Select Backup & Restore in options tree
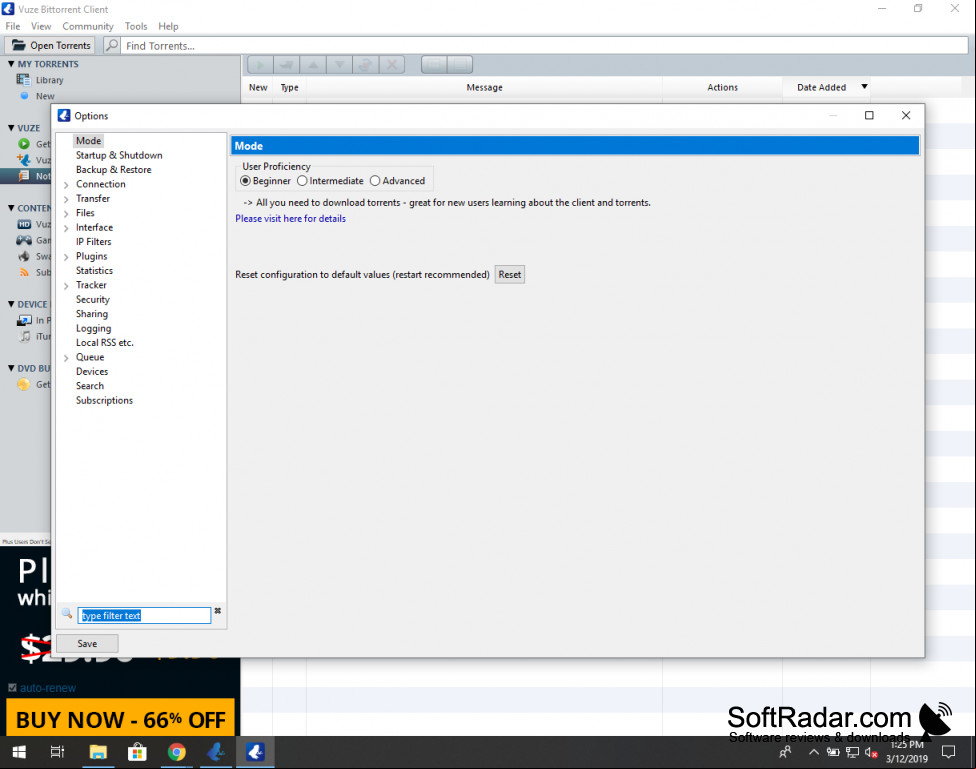Image resolution: width=976 pixels, height=769 pixels. [x=113, y=169]
